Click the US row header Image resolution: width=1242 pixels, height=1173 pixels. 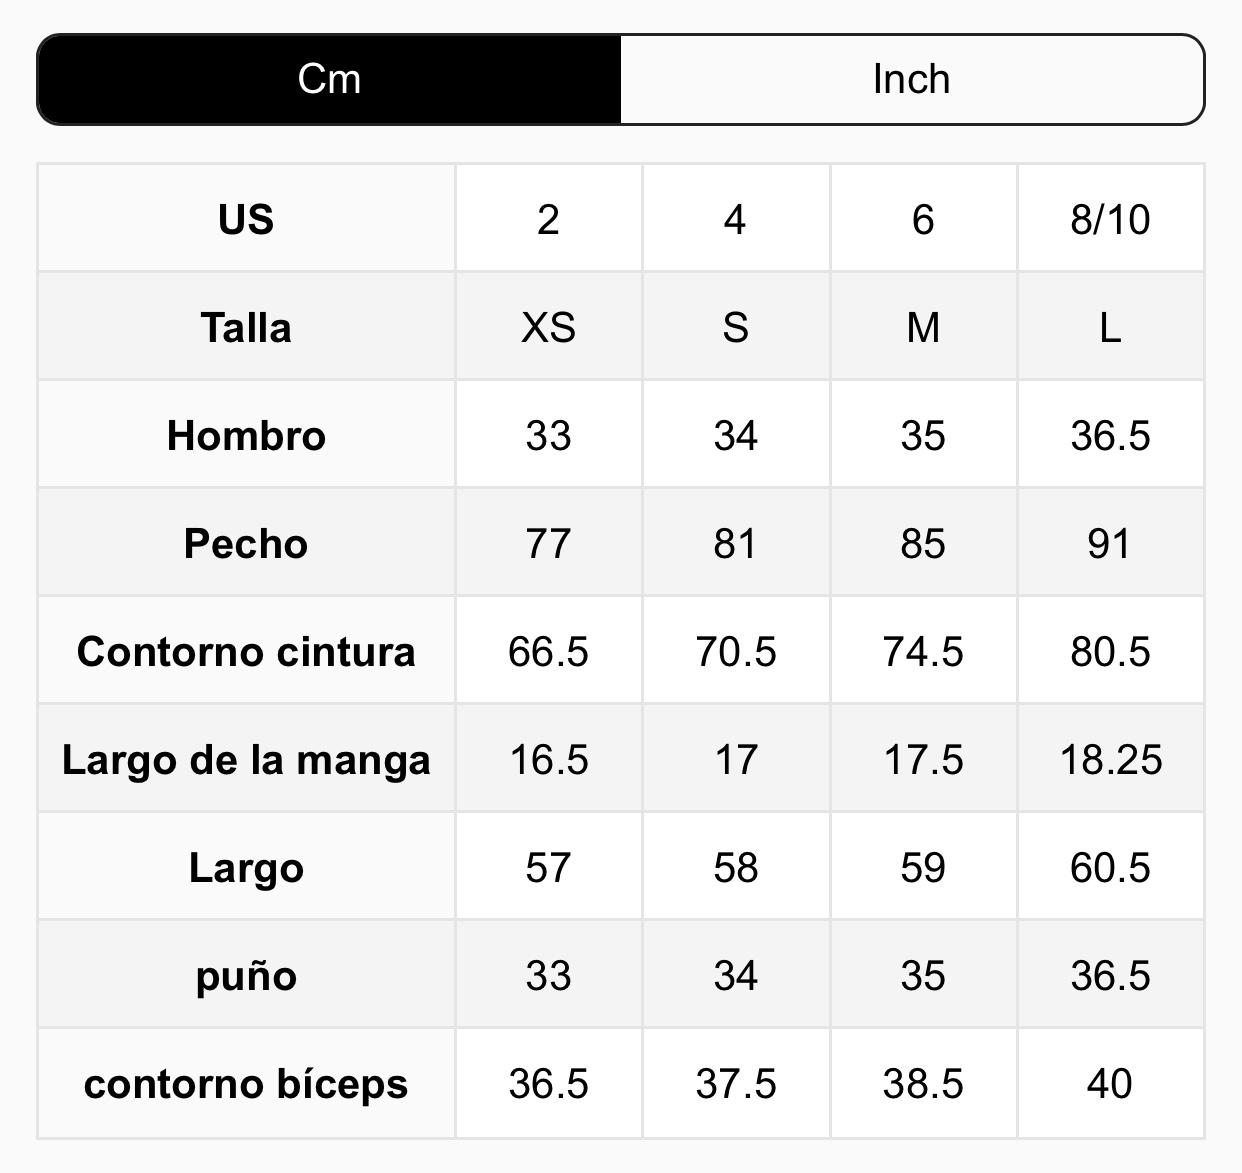(x=246, y=219)
